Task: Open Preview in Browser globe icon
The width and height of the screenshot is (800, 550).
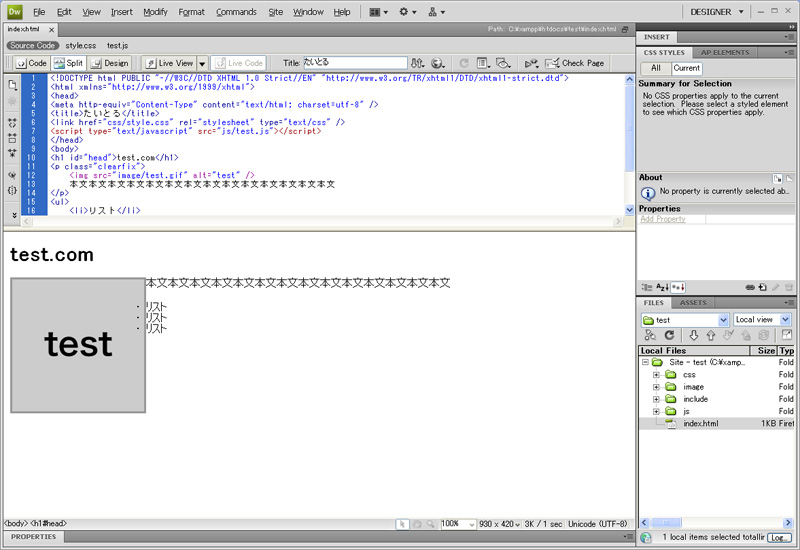Action: click(437, 63)
